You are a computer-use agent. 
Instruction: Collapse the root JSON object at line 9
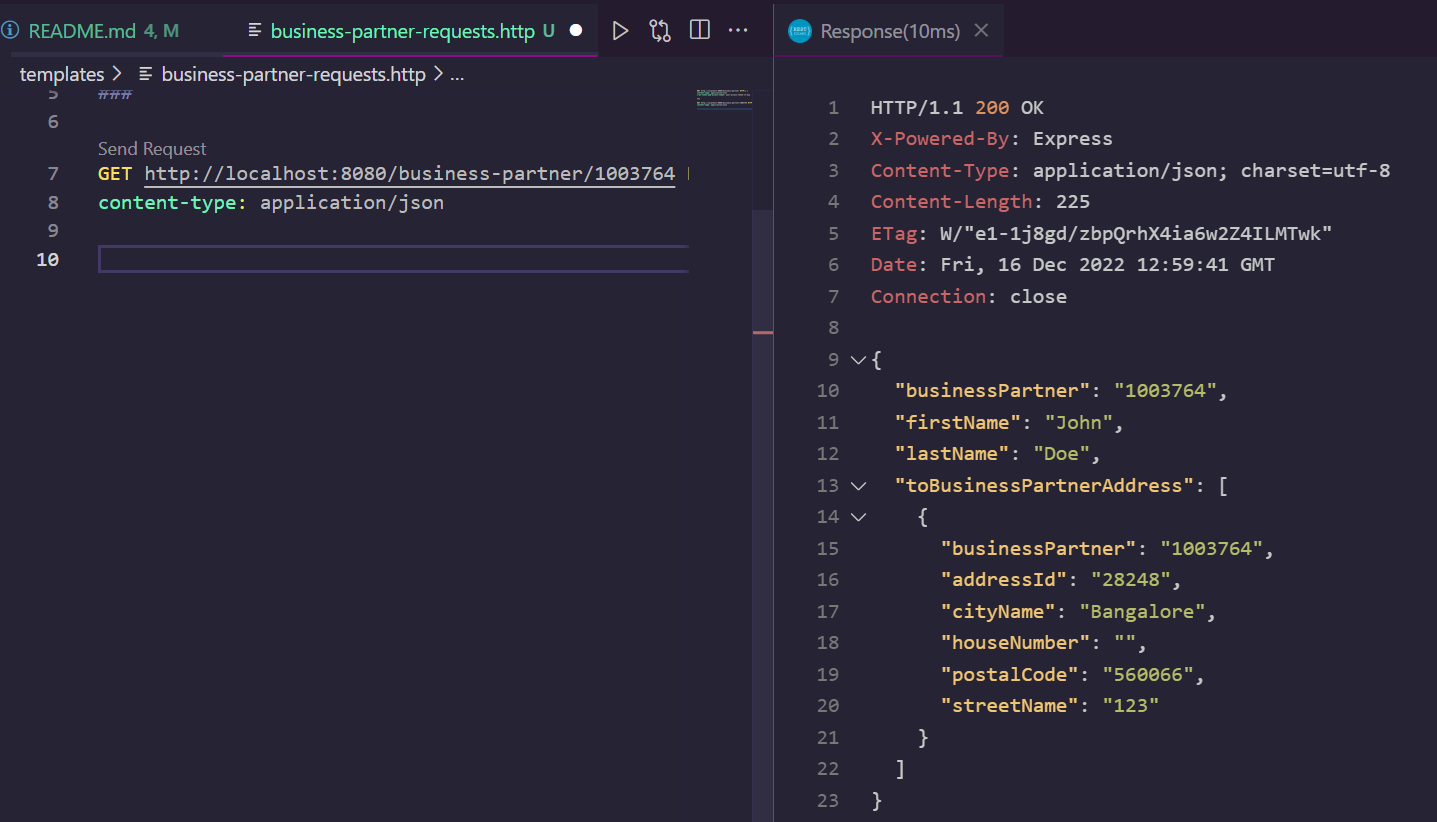[x=857, y=360]
